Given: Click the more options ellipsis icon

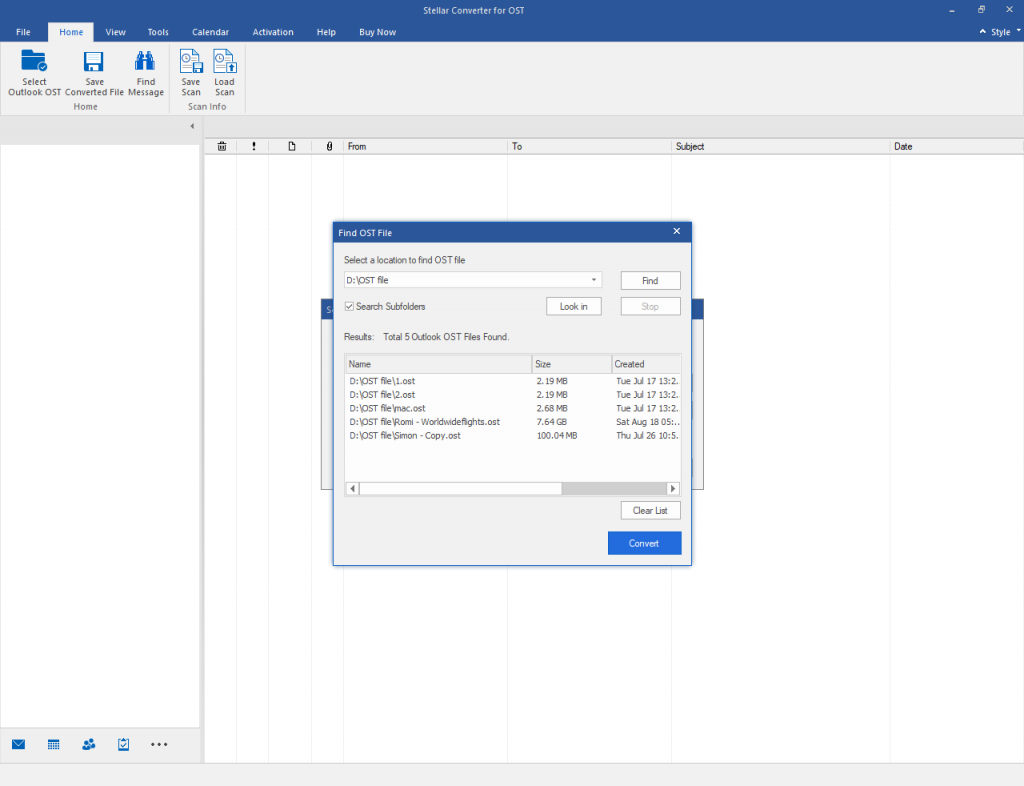Looking at the screenshot, I should click(159, 744).
